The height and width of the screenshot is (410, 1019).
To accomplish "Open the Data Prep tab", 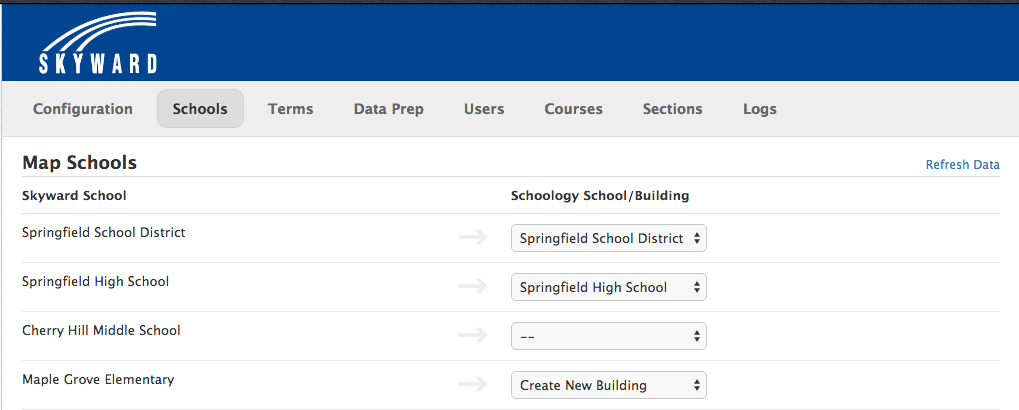I will pyautogui.click(x=388, y=109).
